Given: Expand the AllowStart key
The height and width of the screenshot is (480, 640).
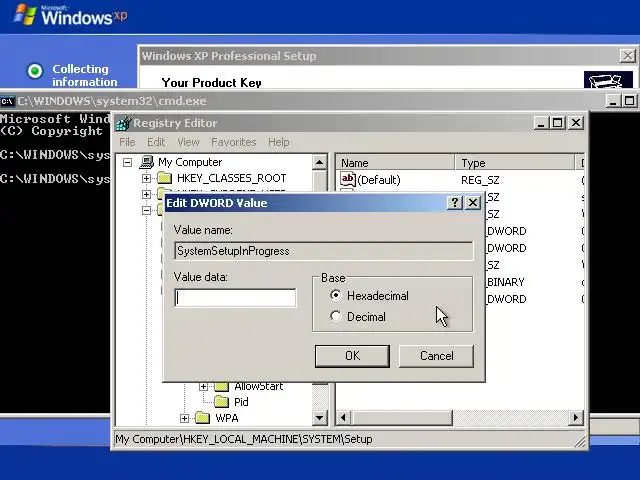Looking at the screenshot, I should (x=203, y=386).
